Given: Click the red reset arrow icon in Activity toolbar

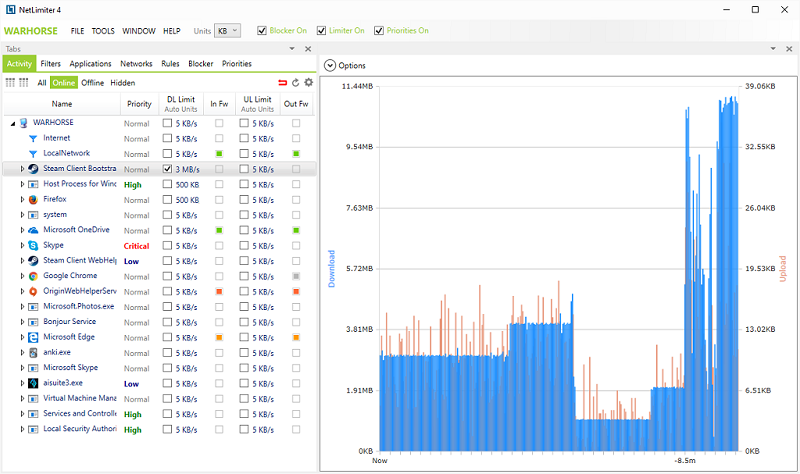Looking at the screenshot, I should [x=282, y=82].
